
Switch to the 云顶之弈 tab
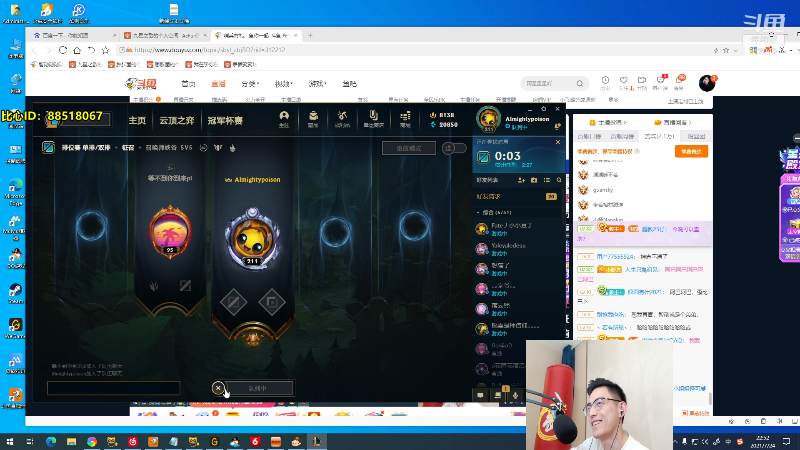[177, 120]
